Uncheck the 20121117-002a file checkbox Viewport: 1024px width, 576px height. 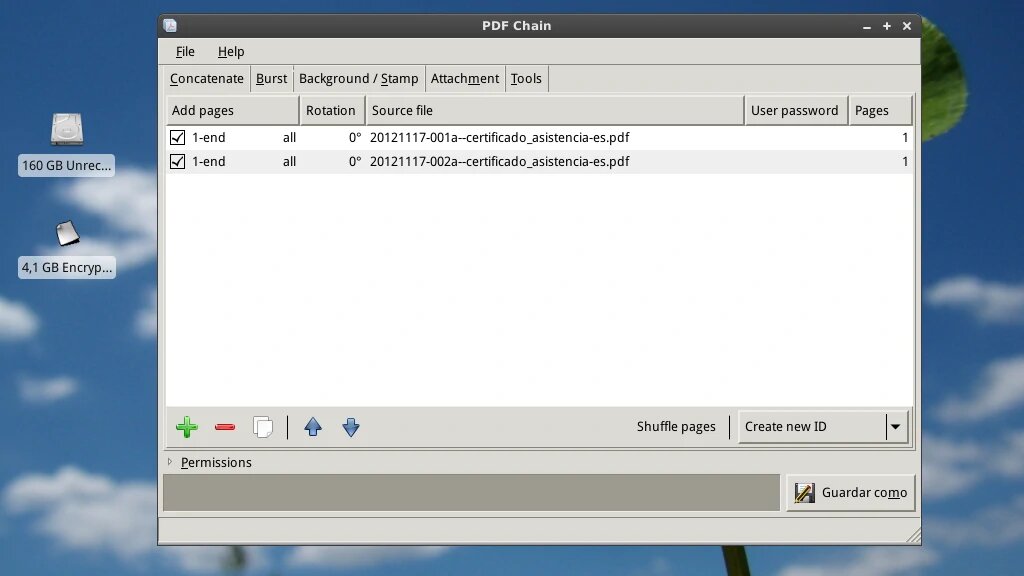click(178, 161)
